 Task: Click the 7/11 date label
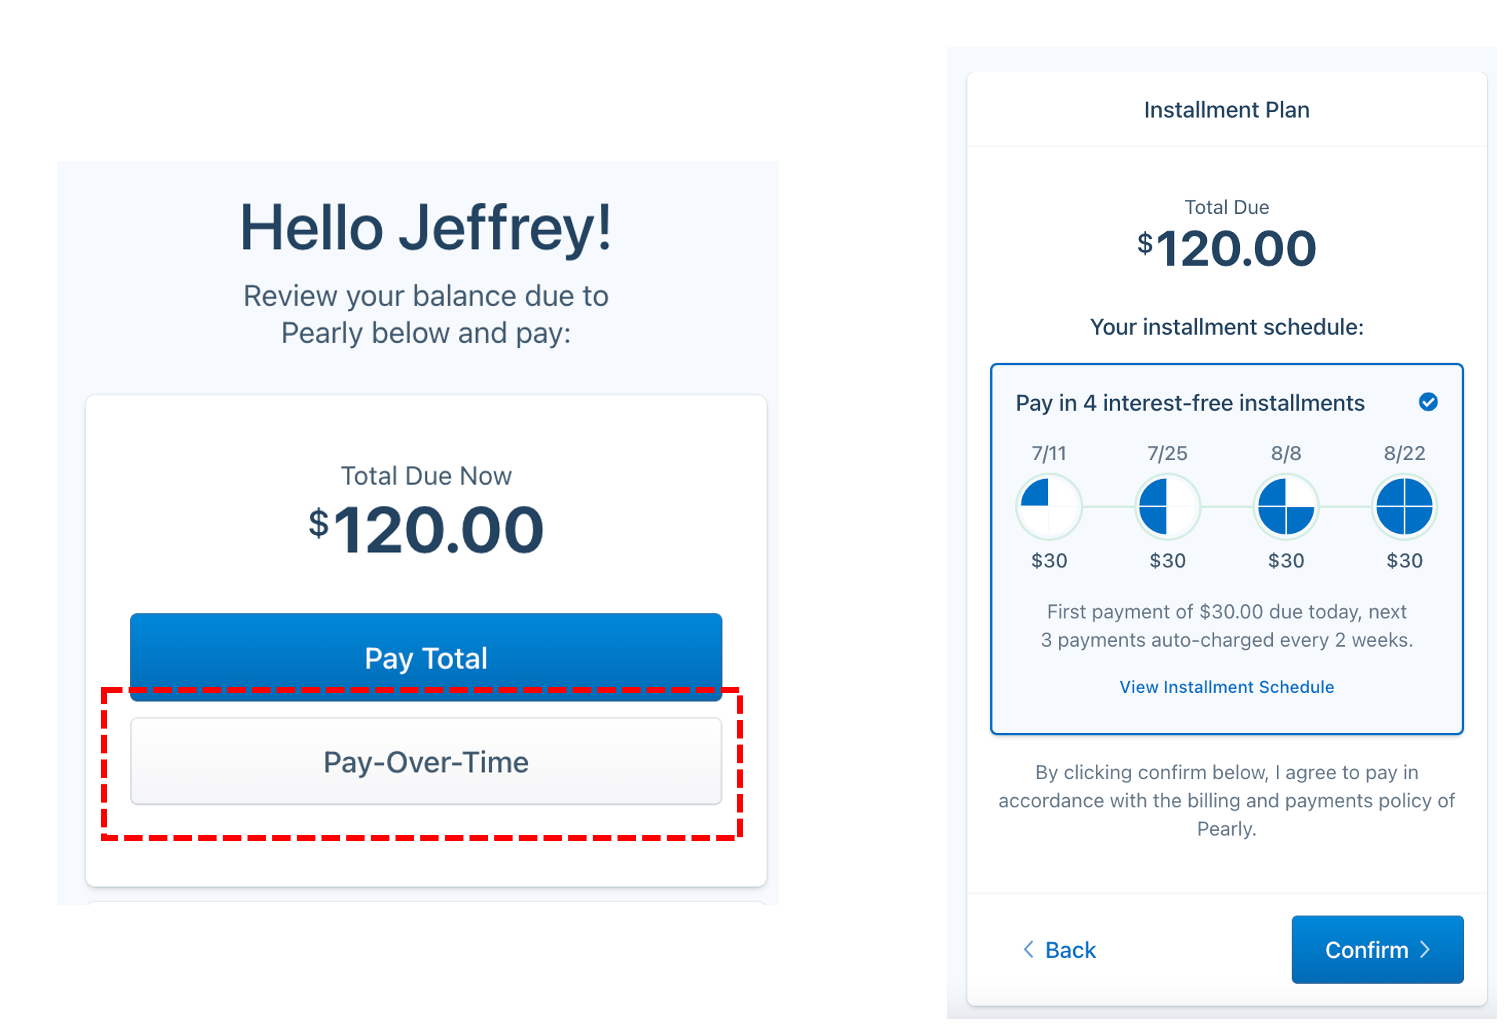(x=1049, y=453)
